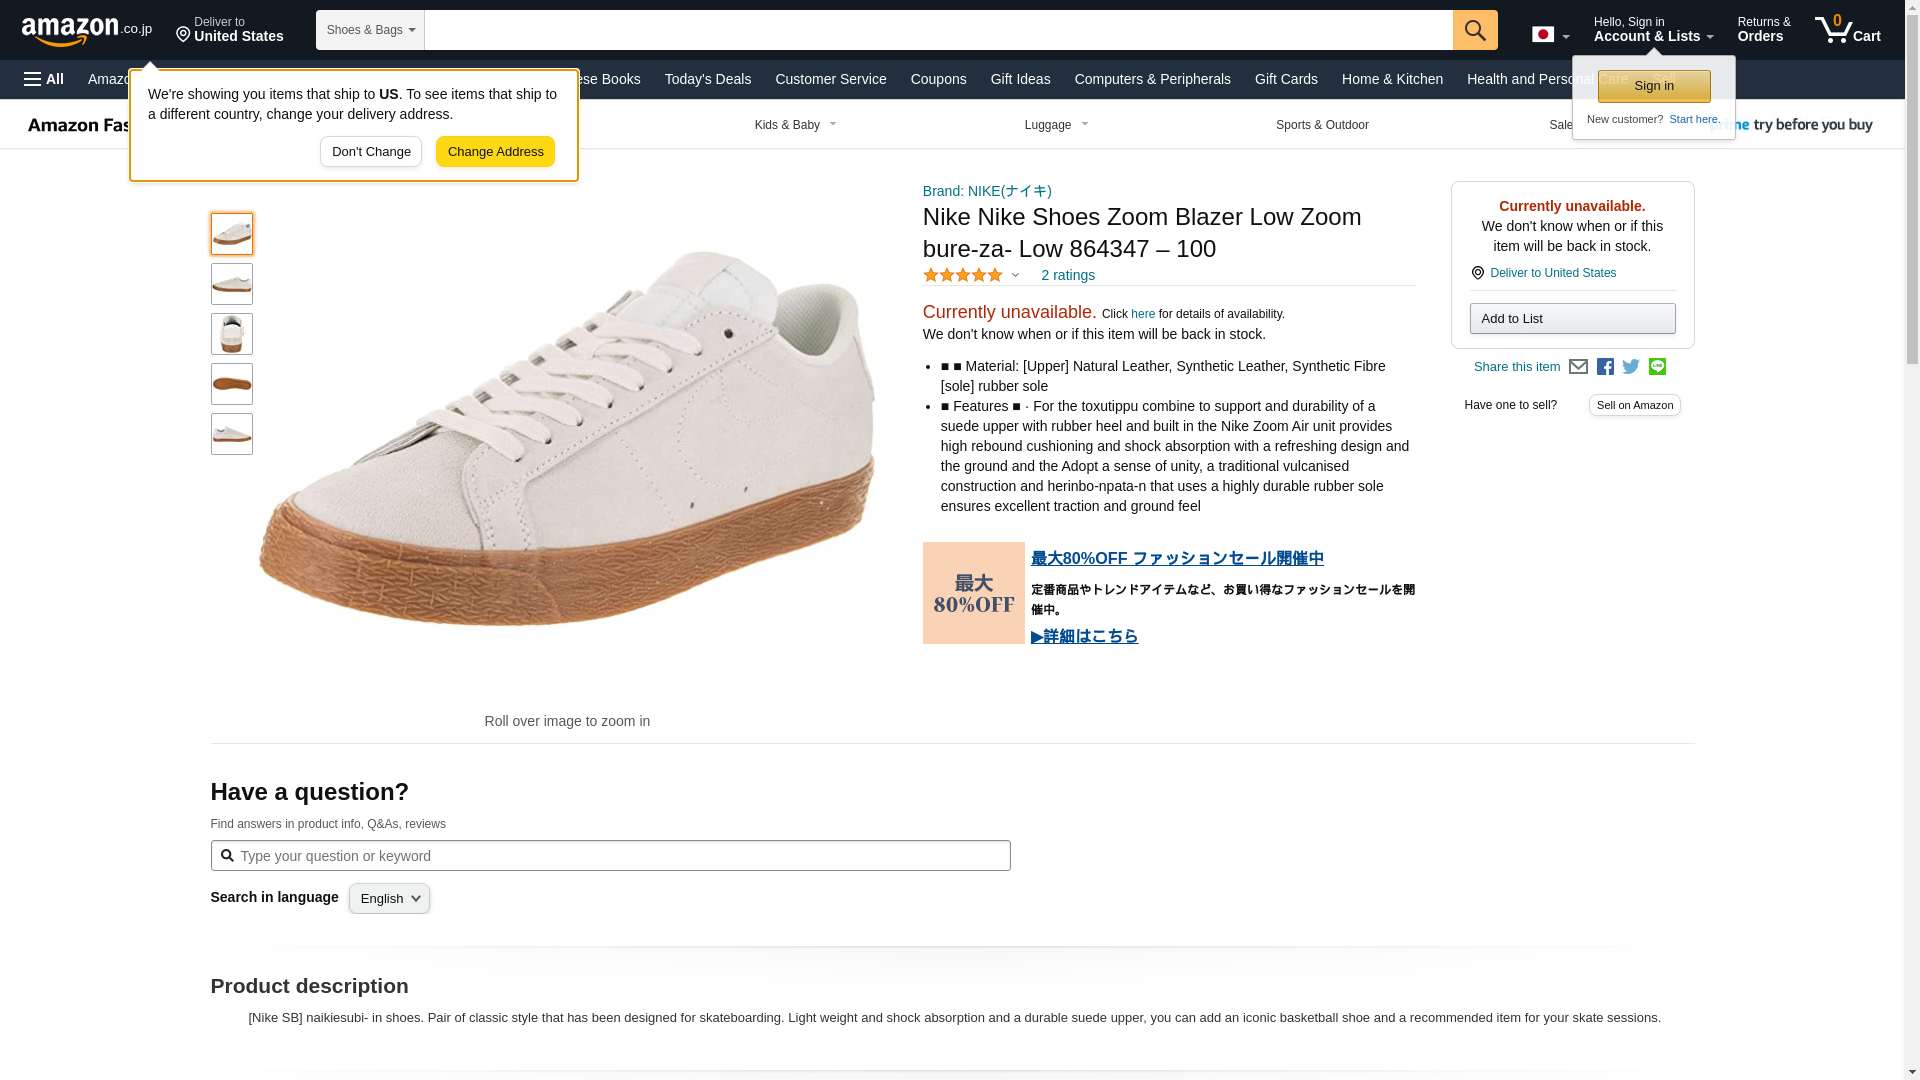
Task: Expand the star ratings breakdown arrow
Action: point(1015,275)
